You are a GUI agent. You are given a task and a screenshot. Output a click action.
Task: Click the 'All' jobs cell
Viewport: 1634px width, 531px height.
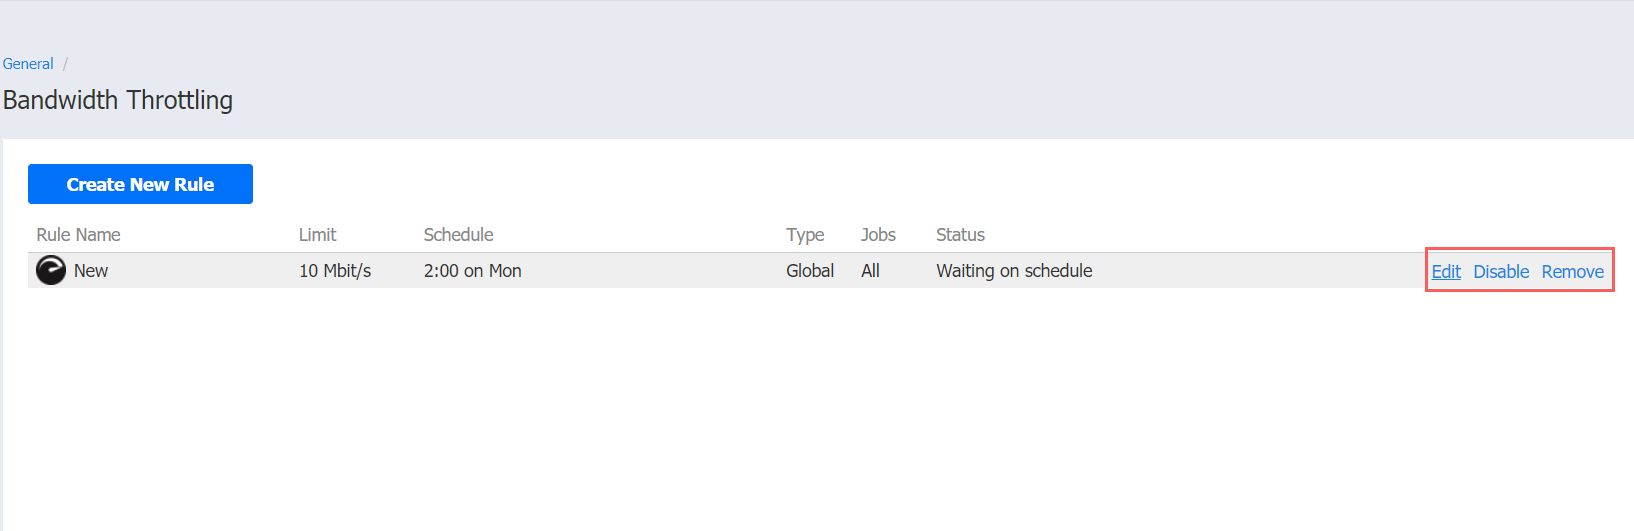tap(870, 271)
